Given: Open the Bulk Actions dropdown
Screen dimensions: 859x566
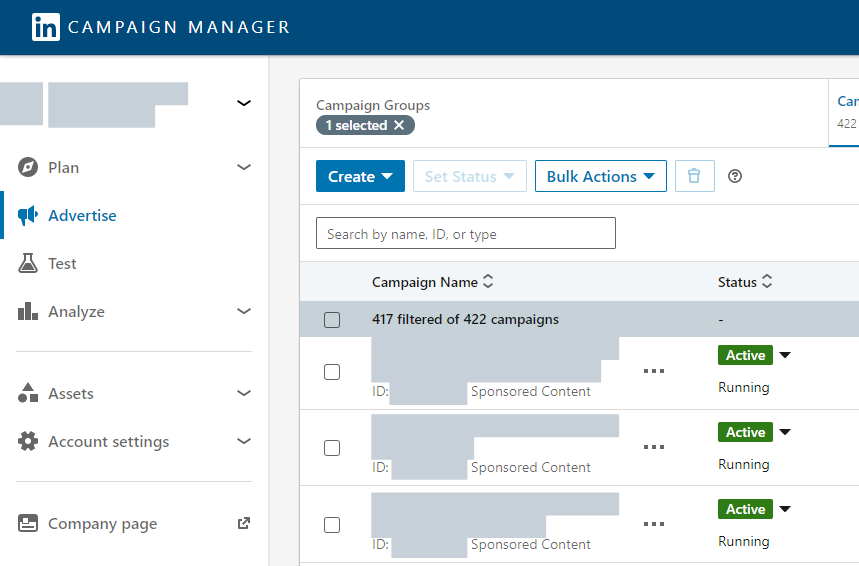Looking at the screenshot, I should coord(601,176).
